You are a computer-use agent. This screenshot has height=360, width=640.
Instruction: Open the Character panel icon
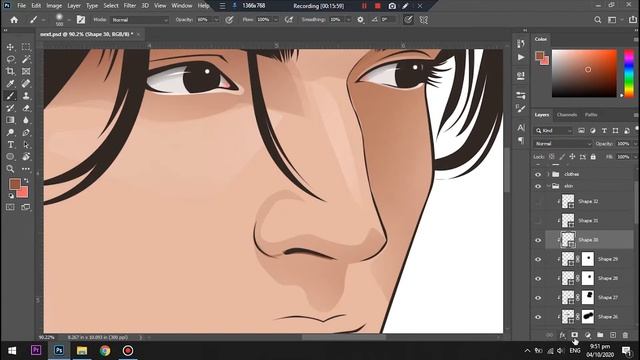(x=521, y=128)
